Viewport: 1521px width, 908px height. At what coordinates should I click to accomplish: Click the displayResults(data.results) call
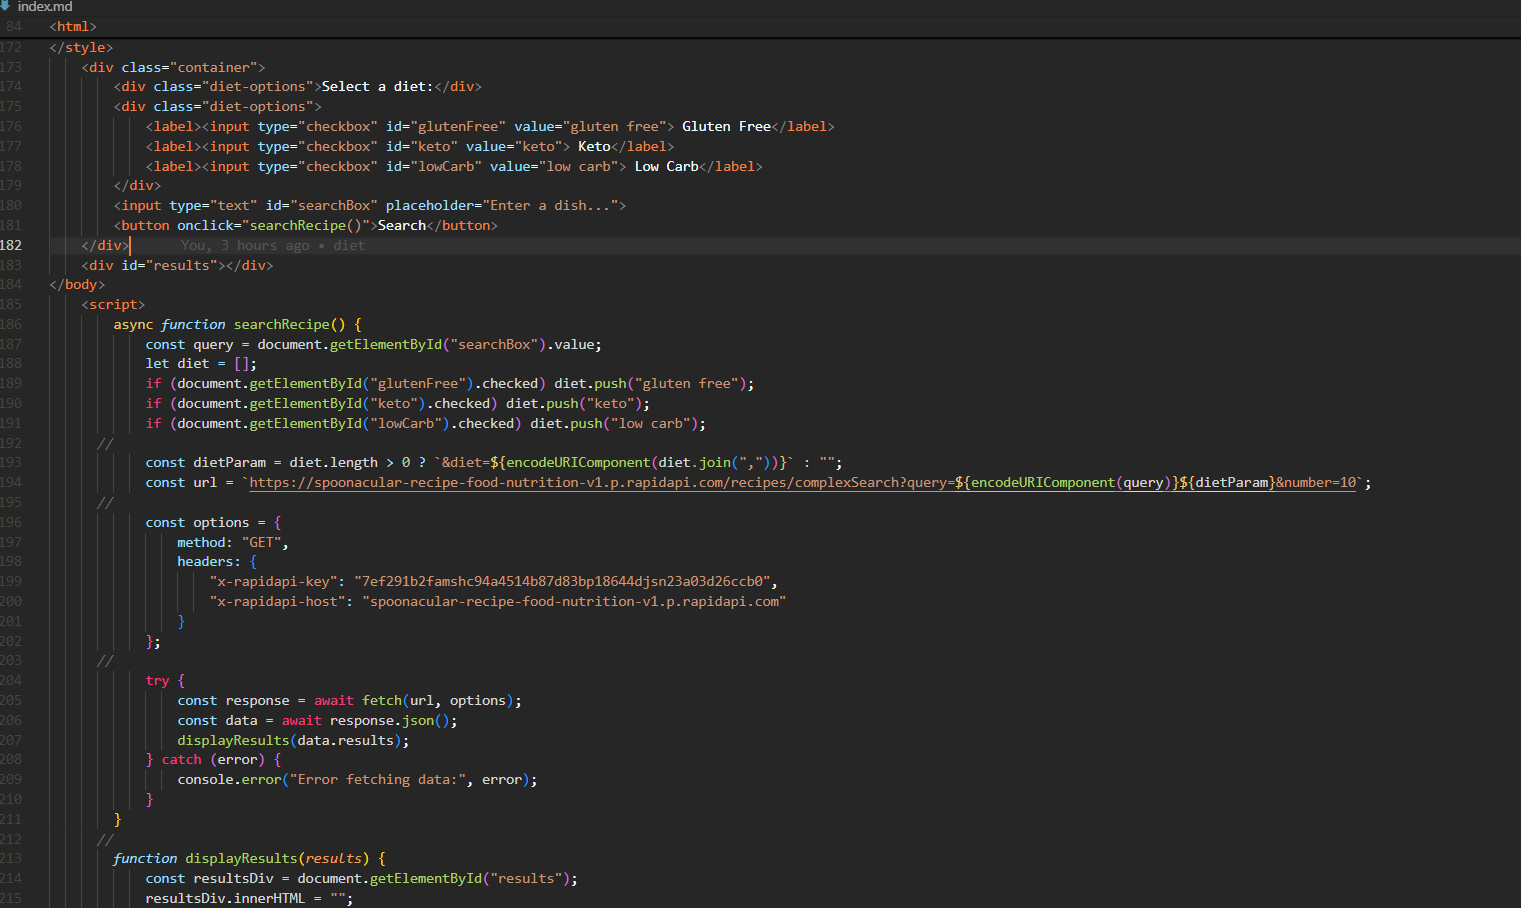pyautogui.click(x=289, y=741)
